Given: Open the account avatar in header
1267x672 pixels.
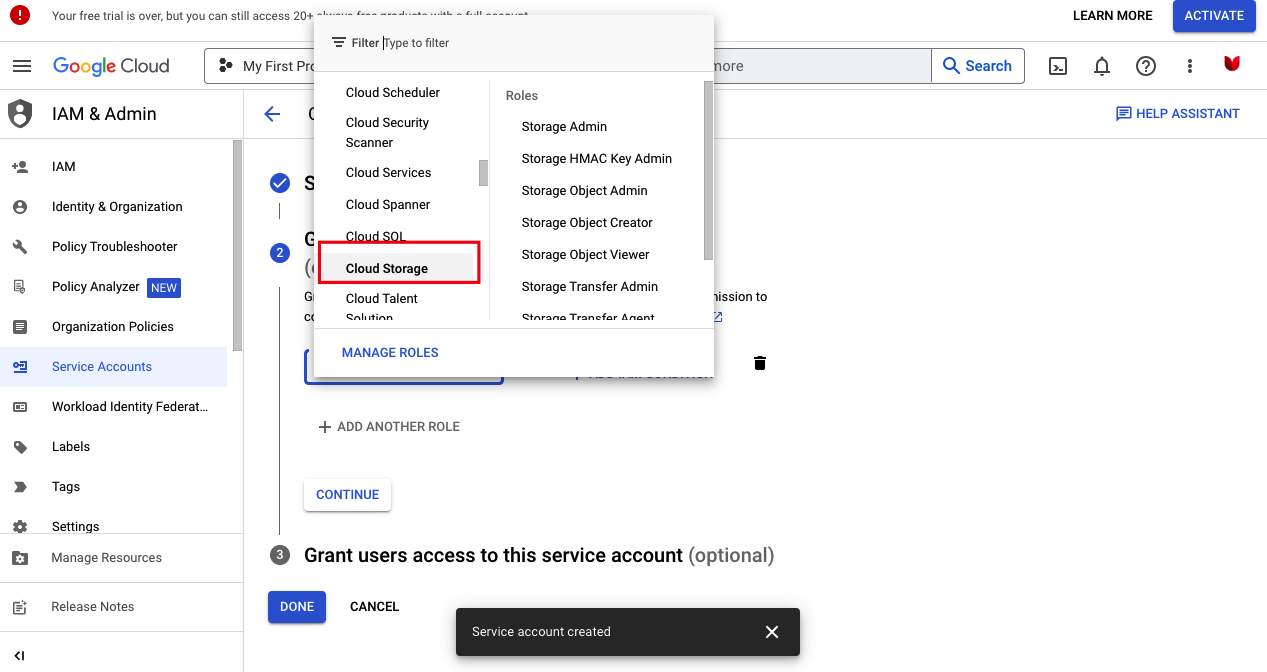Looking at the screenshot, I should [x=1232, y=64].
